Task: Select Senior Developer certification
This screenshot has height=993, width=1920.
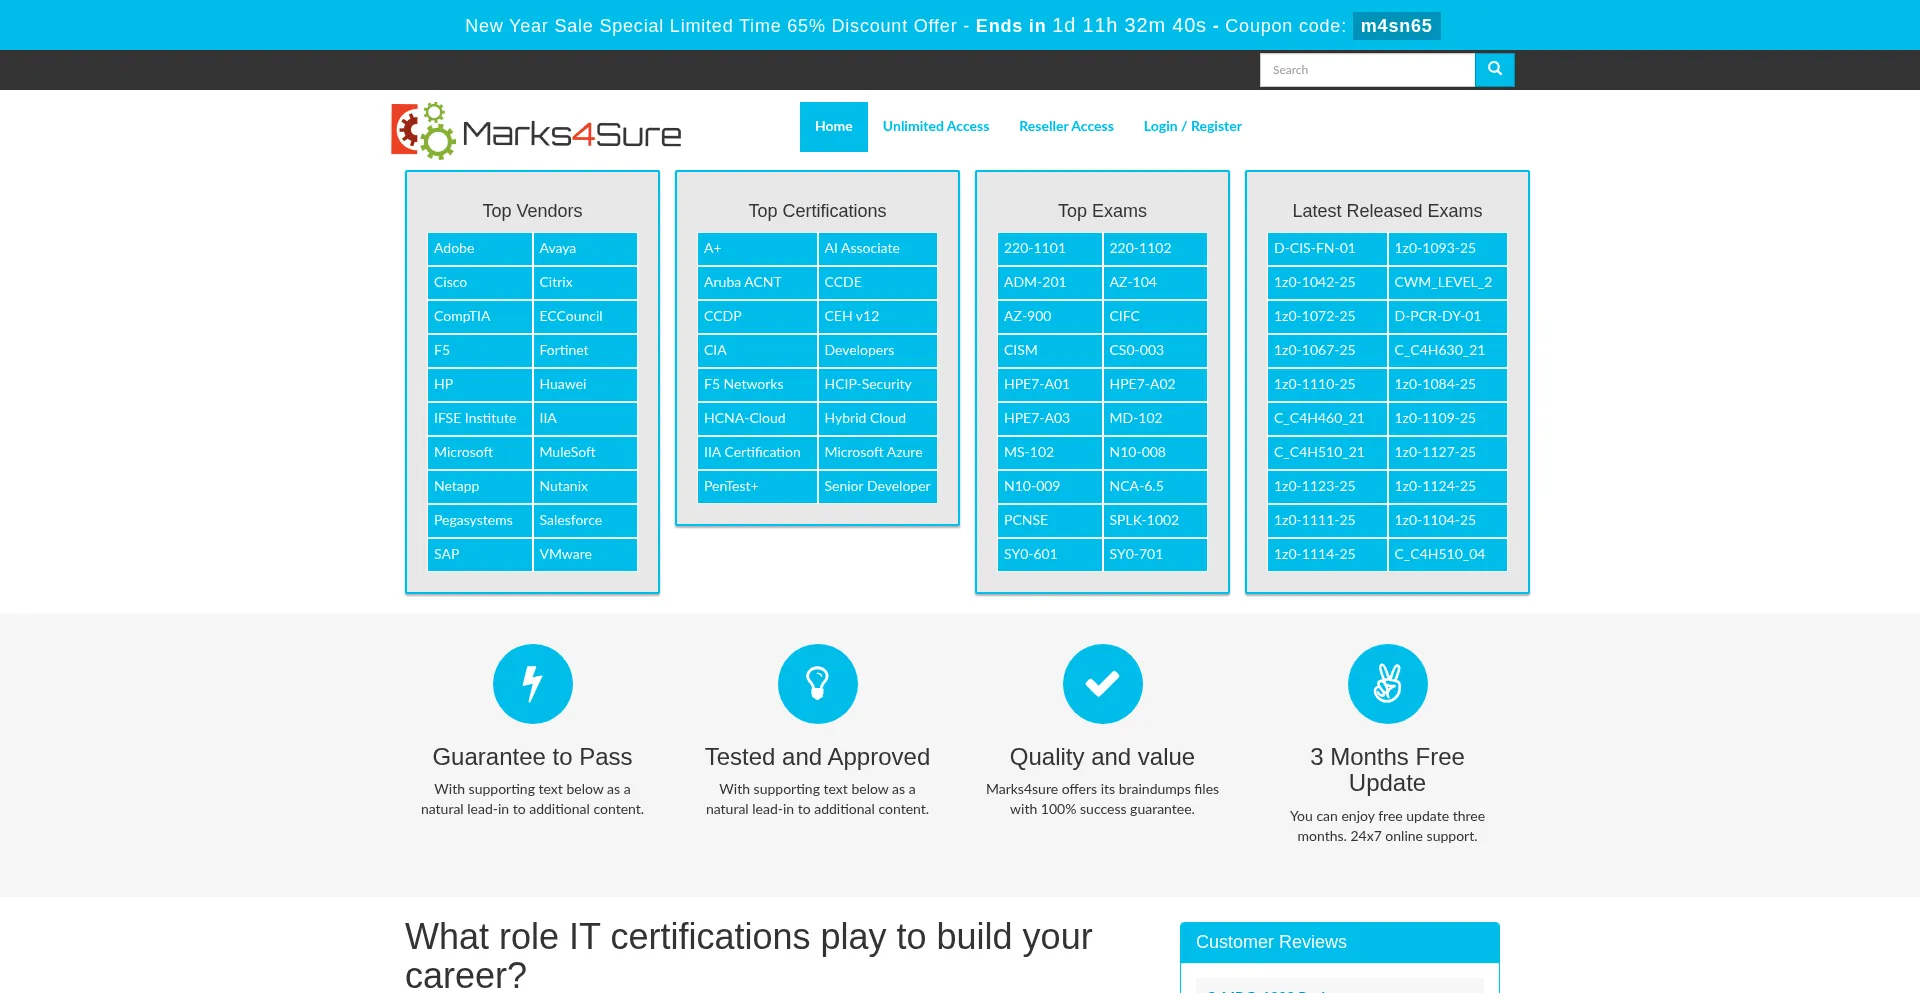Action: [x=877, y=486]
